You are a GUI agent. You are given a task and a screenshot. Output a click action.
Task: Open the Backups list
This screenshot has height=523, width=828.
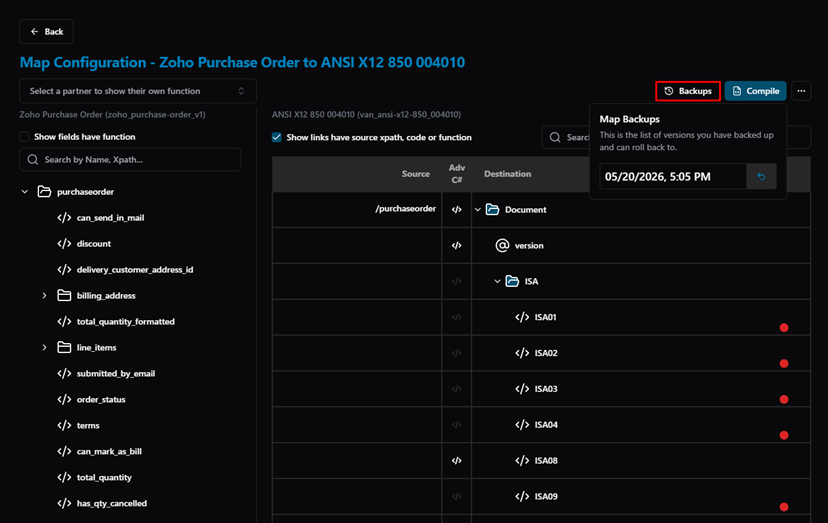pyautogui.click(x=688, y=91)
